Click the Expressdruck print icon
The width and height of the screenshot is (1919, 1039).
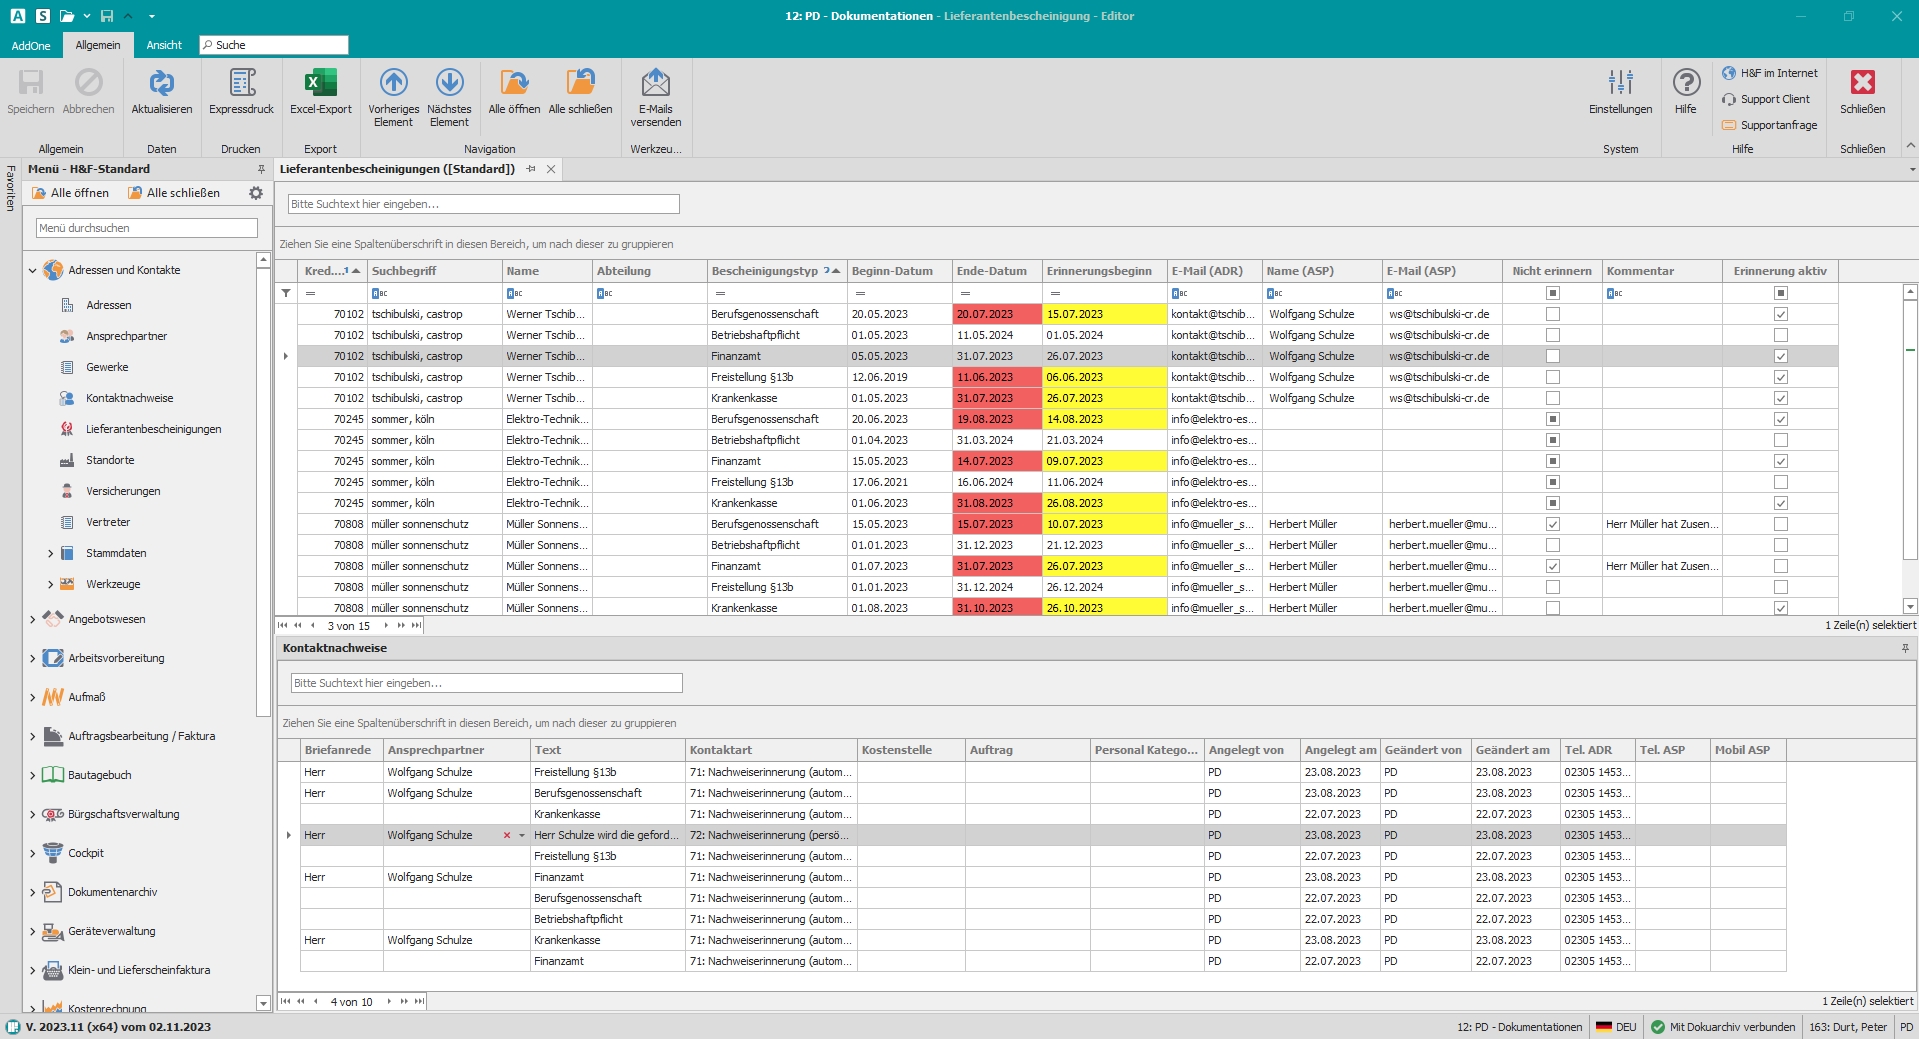(241, 84)
